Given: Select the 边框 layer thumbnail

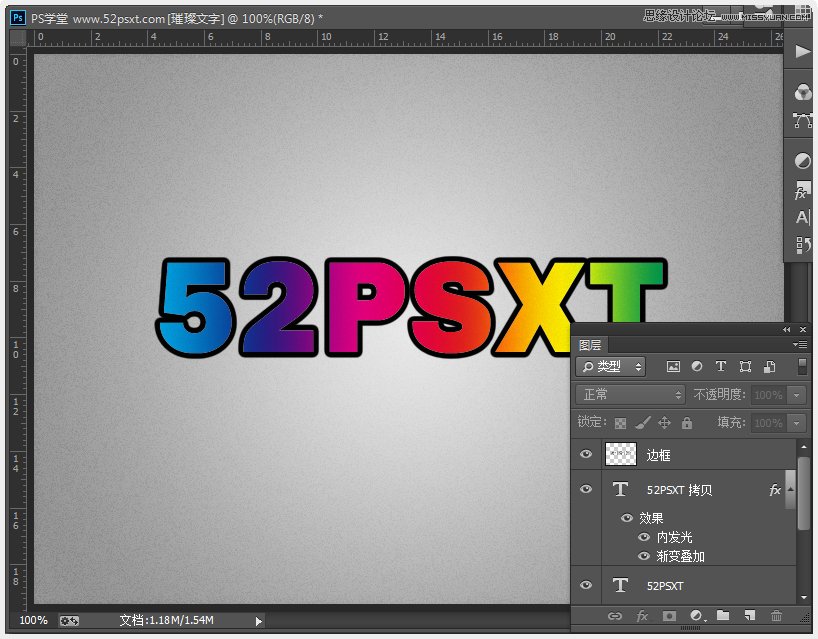Looking at the screenshot, I should point(621,454).
